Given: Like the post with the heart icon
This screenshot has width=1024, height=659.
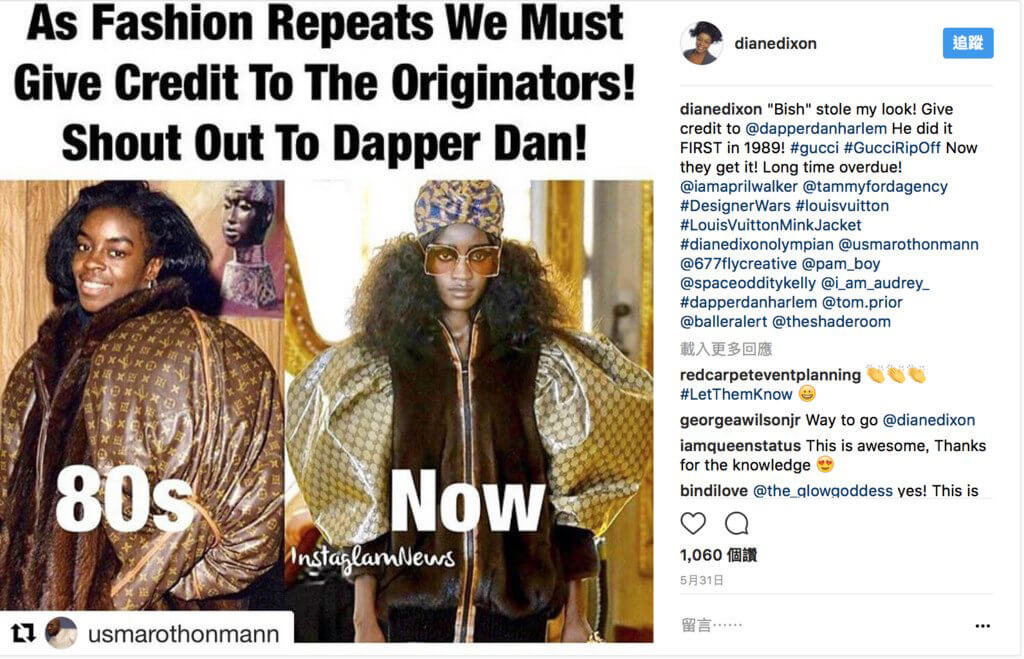Looking at the screenshot, I should point(693,523).
